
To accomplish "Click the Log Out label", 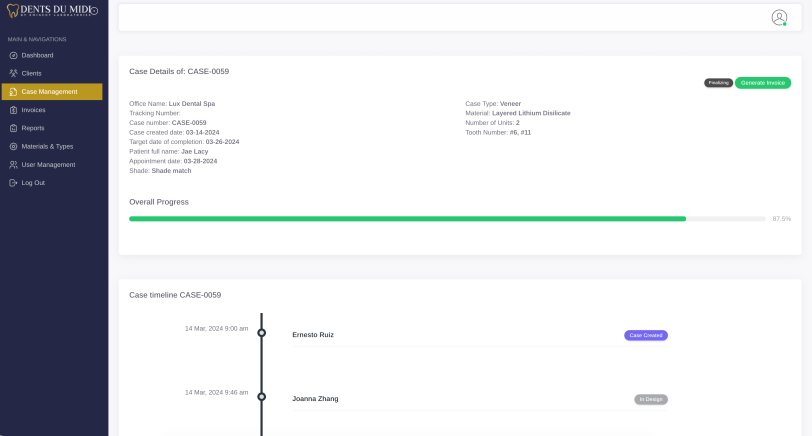I will point(33,183).
